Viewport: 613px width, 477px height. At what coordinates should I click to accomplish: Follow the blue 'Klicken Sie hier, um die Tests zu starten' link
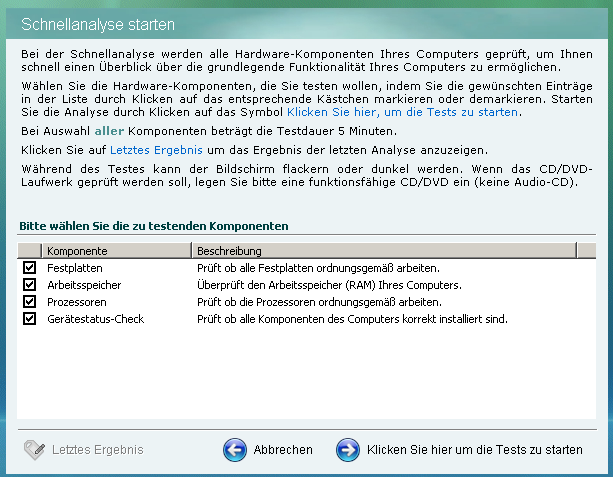tap(402, 112)
